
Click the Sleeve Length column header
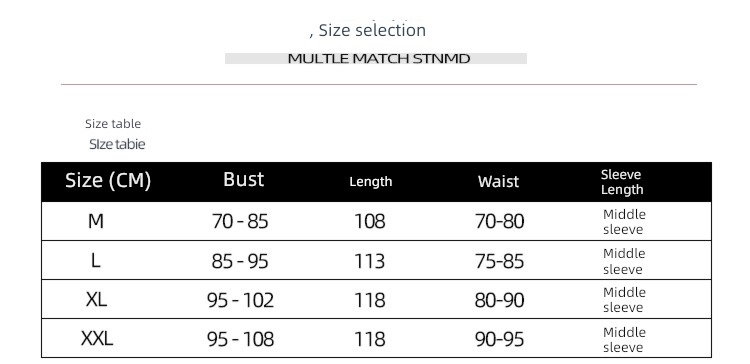[x=622, y=182]
